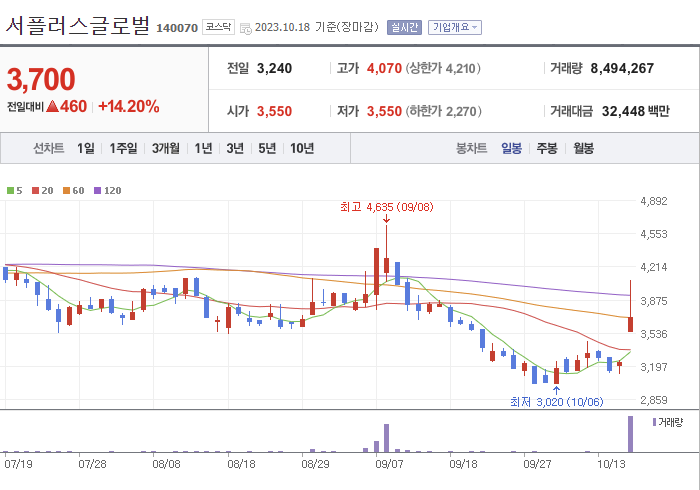Switch chart to 5년 range
The height and width of the screenshot is (490, 700).
[x=267, y=148]
